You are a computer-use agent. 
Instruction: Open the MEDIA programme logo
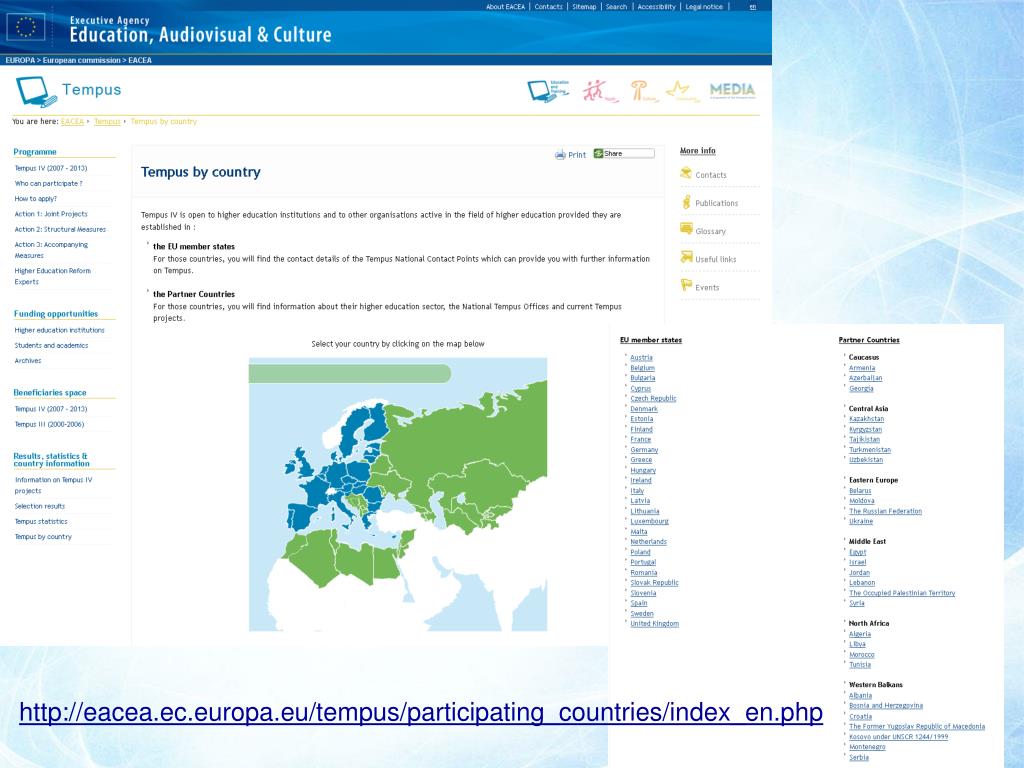(x=732, y=90)
